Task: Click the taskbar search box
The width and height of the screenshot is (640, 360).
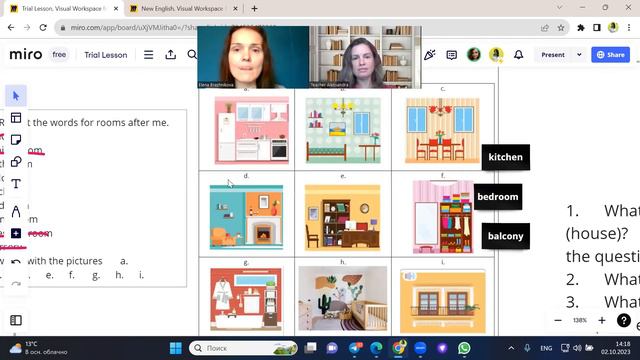Action: pyautogui.click(x=244, y=348)
